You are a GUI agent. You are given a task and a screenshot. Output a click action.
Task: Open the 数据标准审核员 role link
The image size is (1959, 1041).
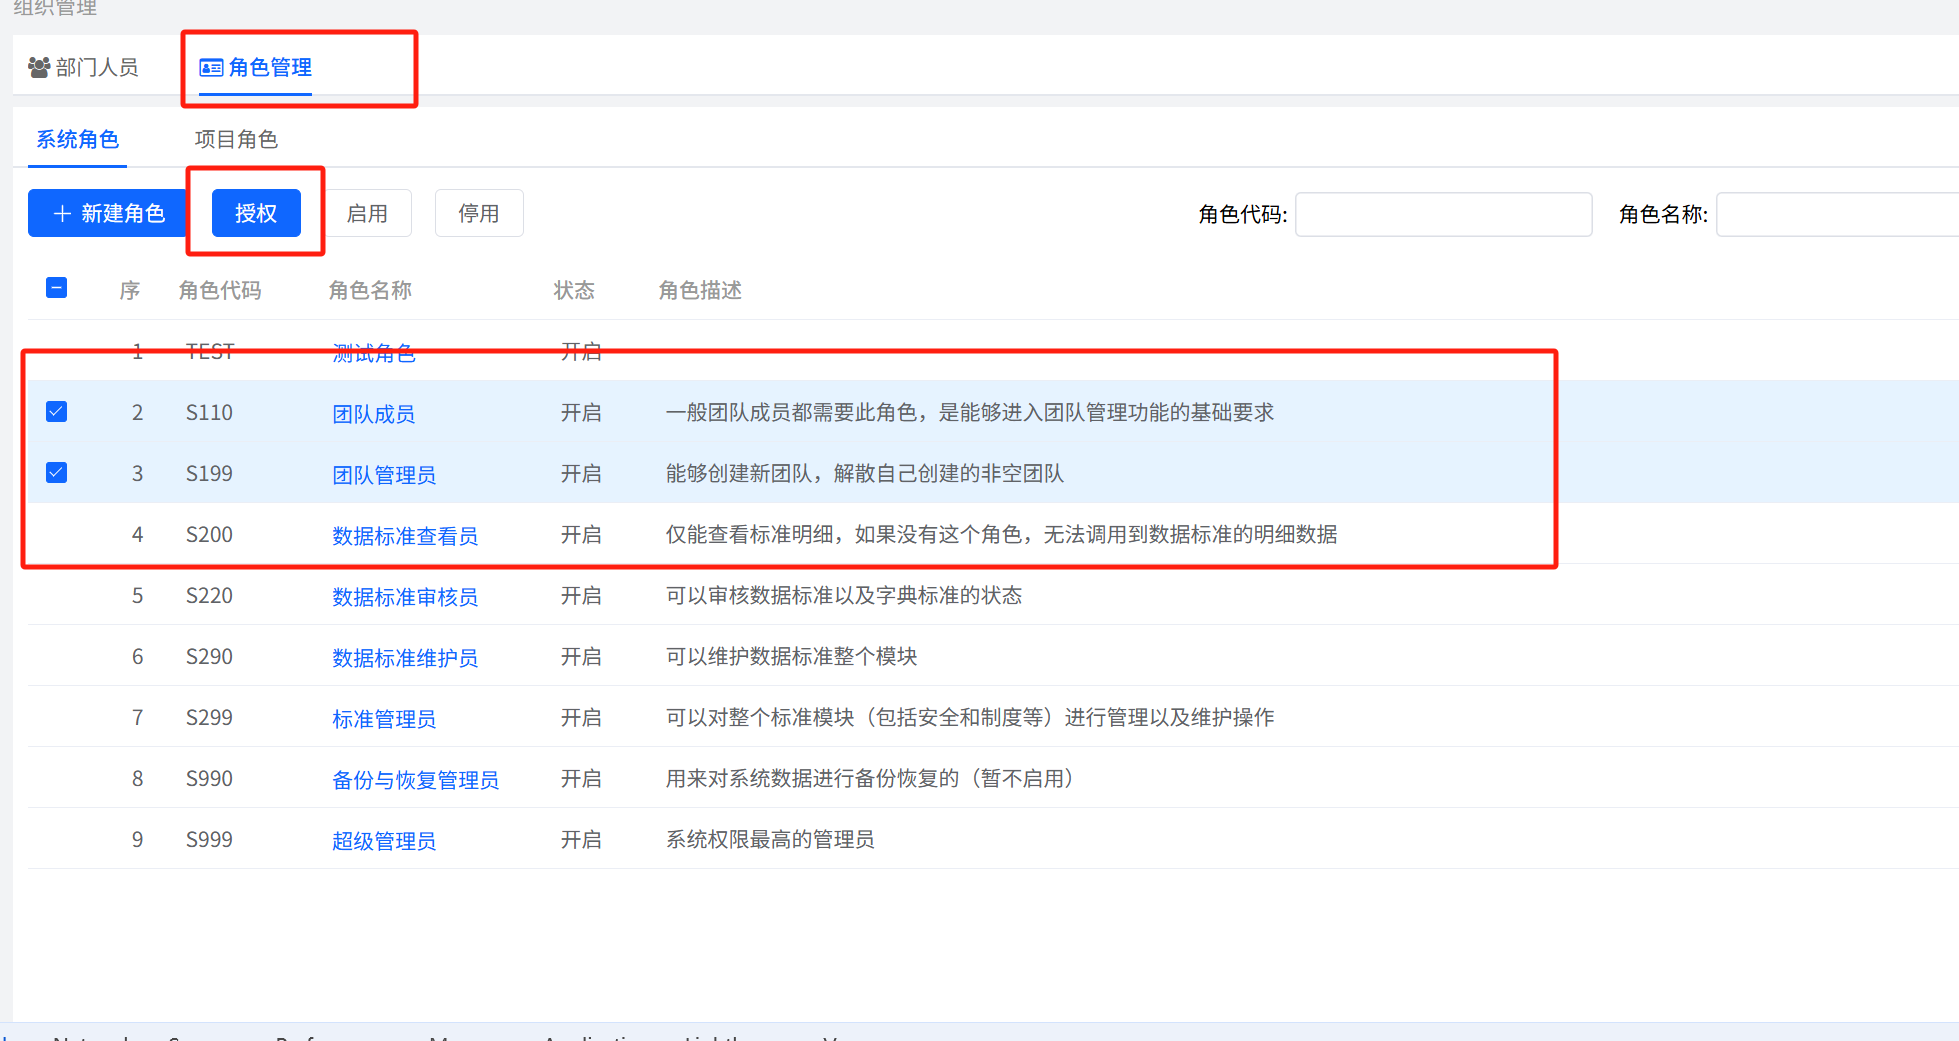pos(404,597)
